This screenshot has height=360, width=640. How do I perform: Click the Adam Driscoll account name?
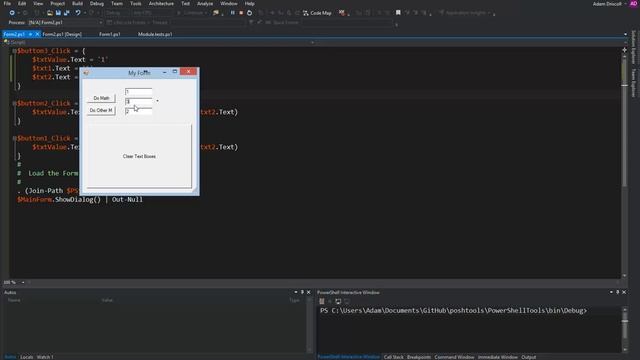[607, 4]
